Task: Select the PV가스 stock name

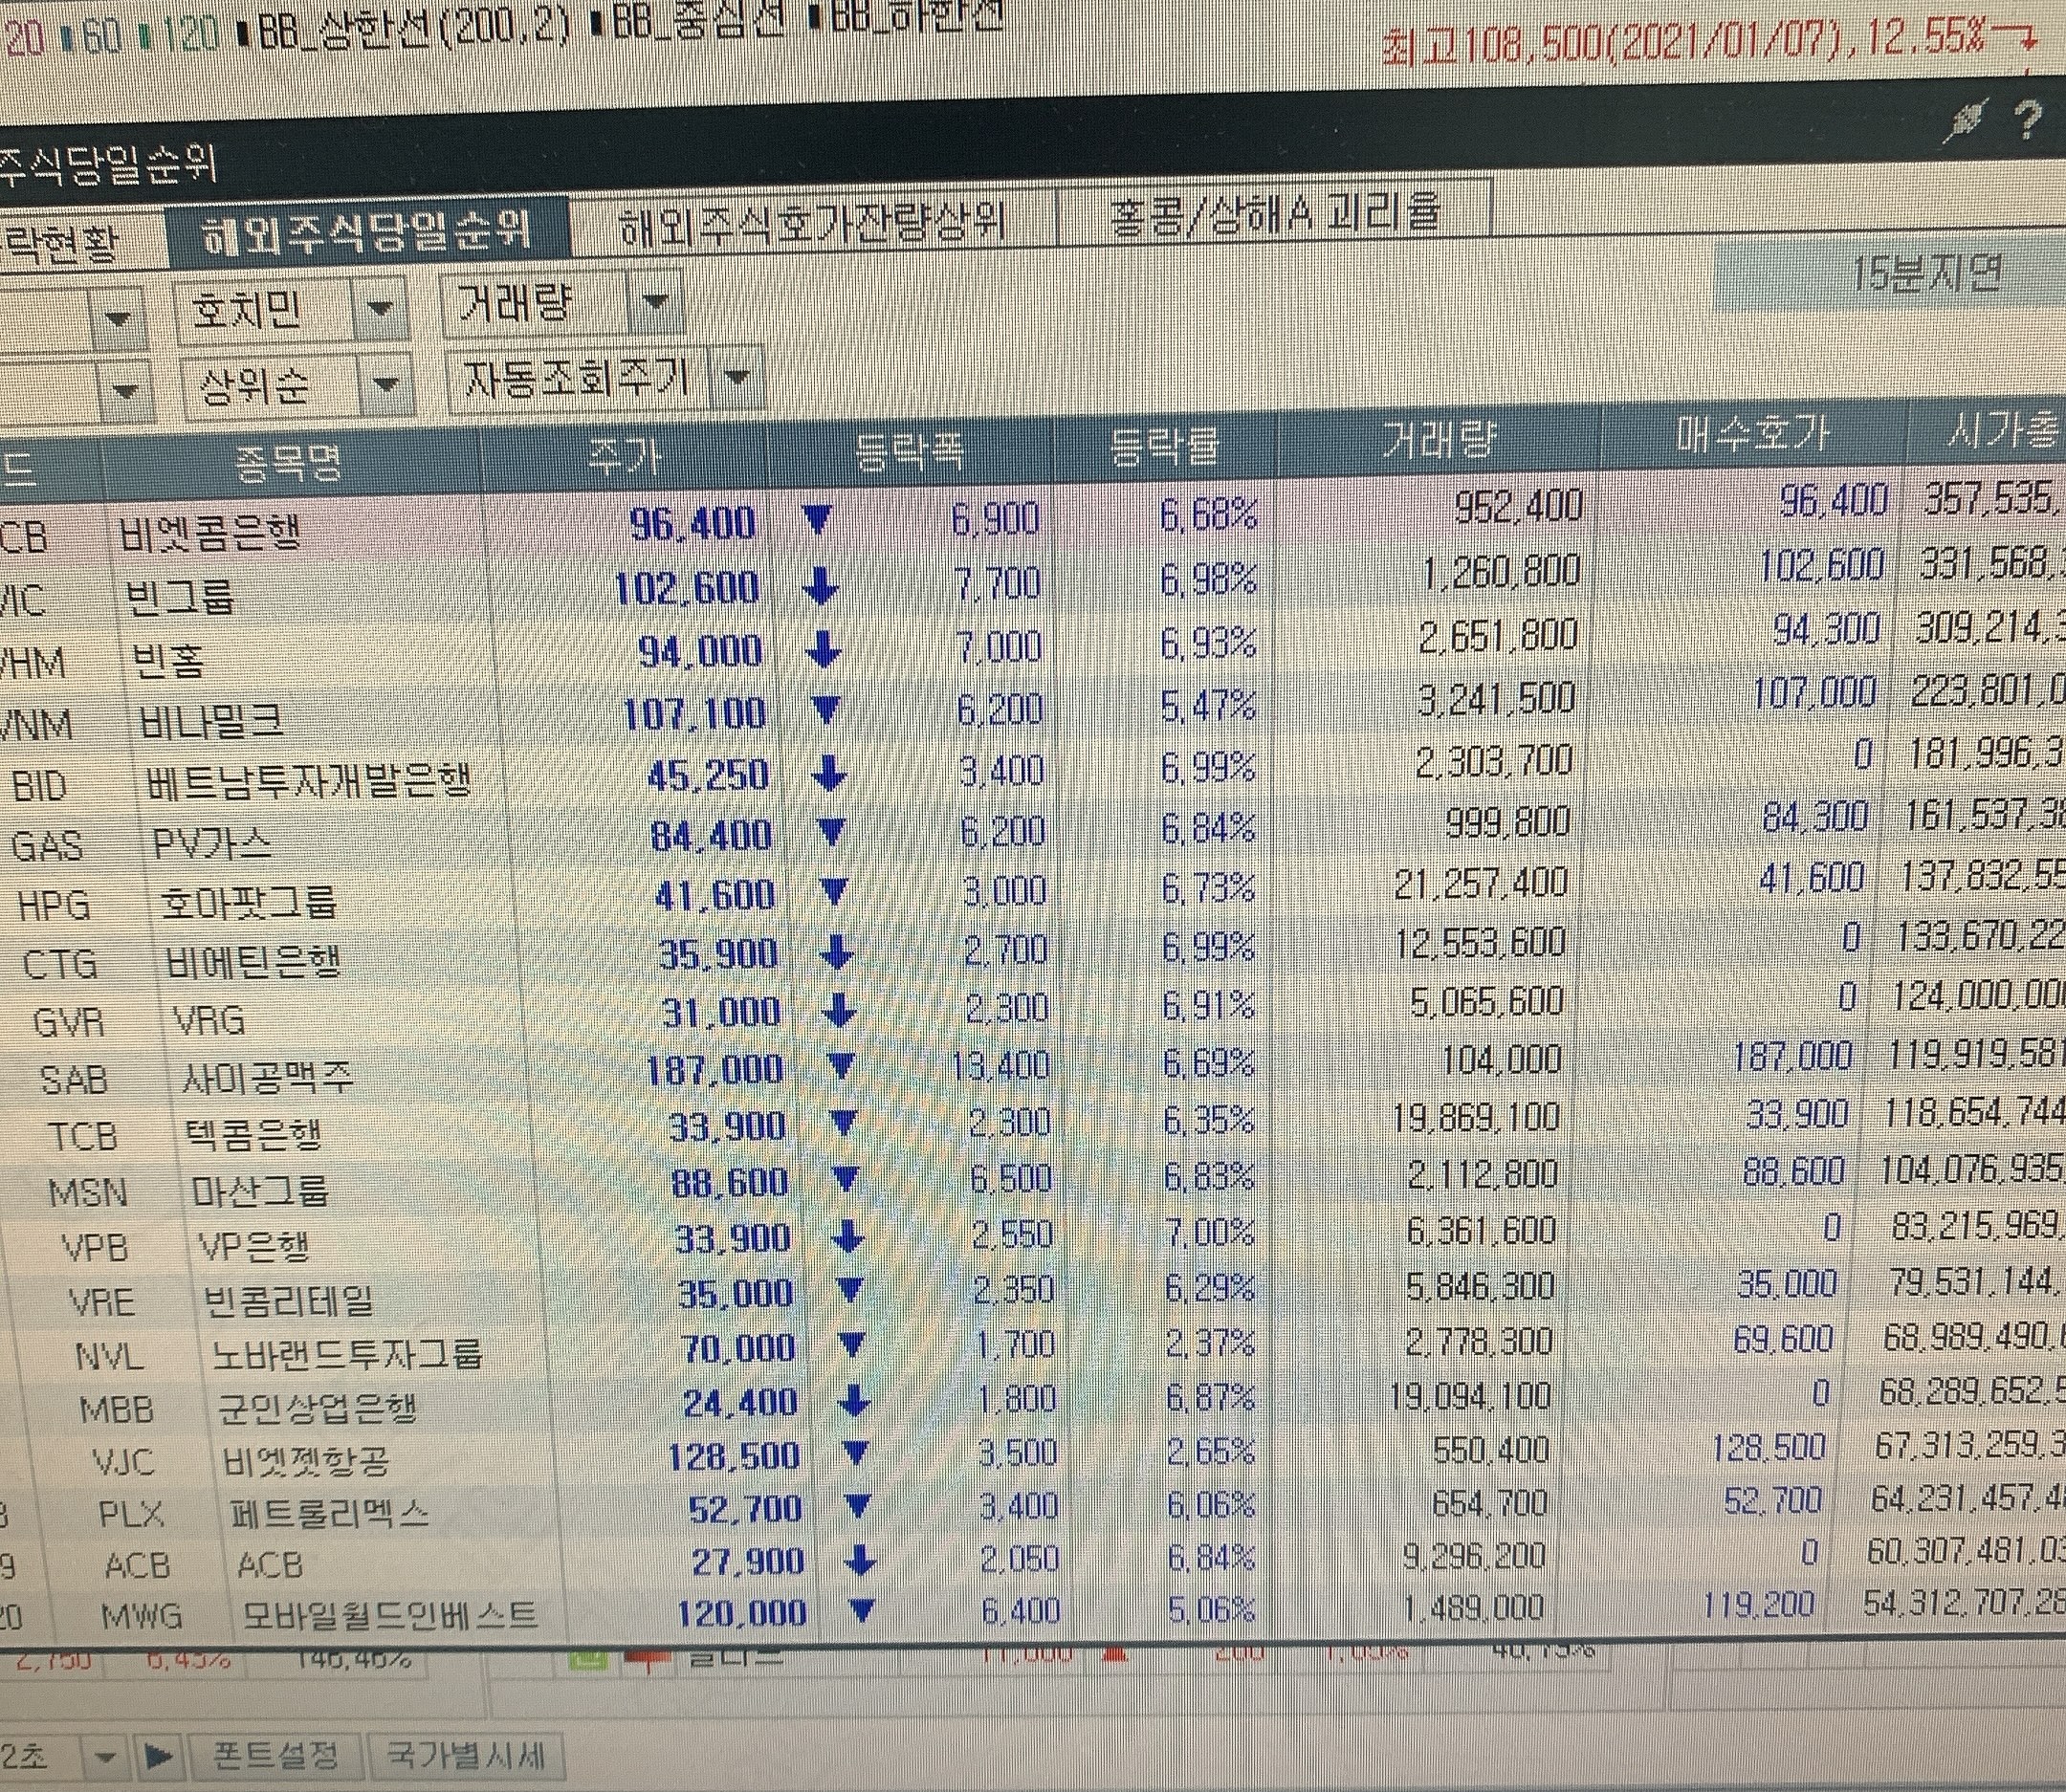Action: [212, 844]
